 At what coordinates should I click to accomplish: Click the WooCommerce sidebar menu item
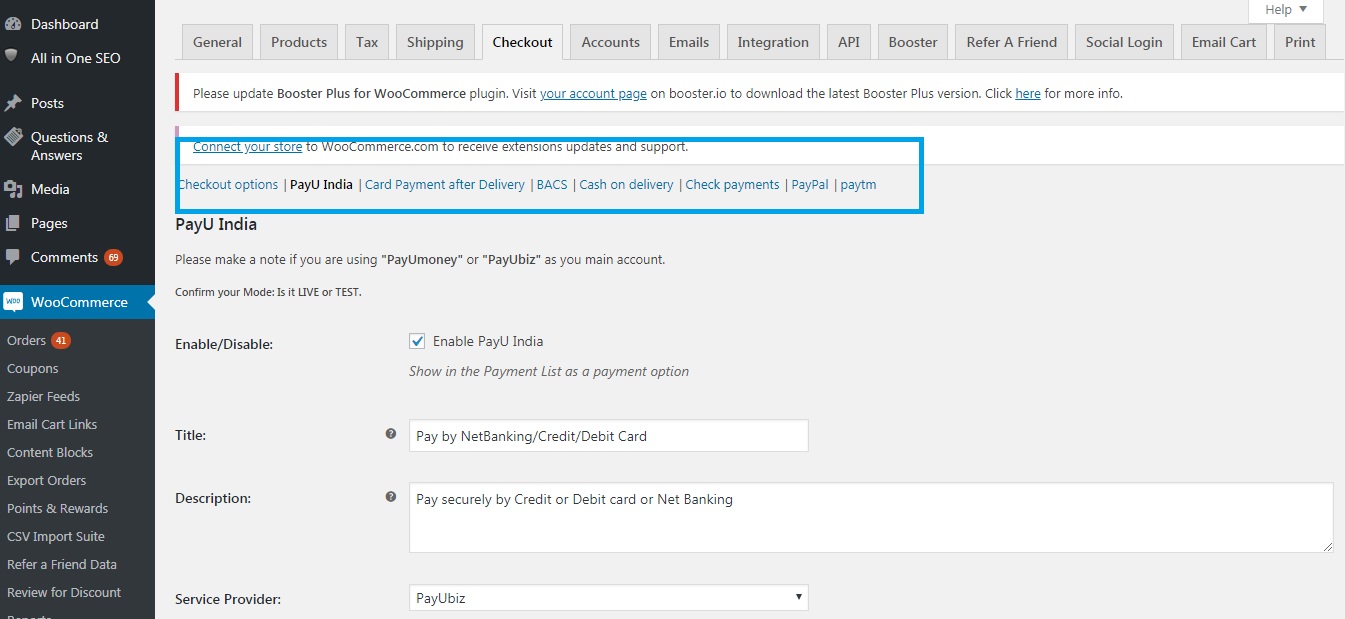tap(77, 302)
